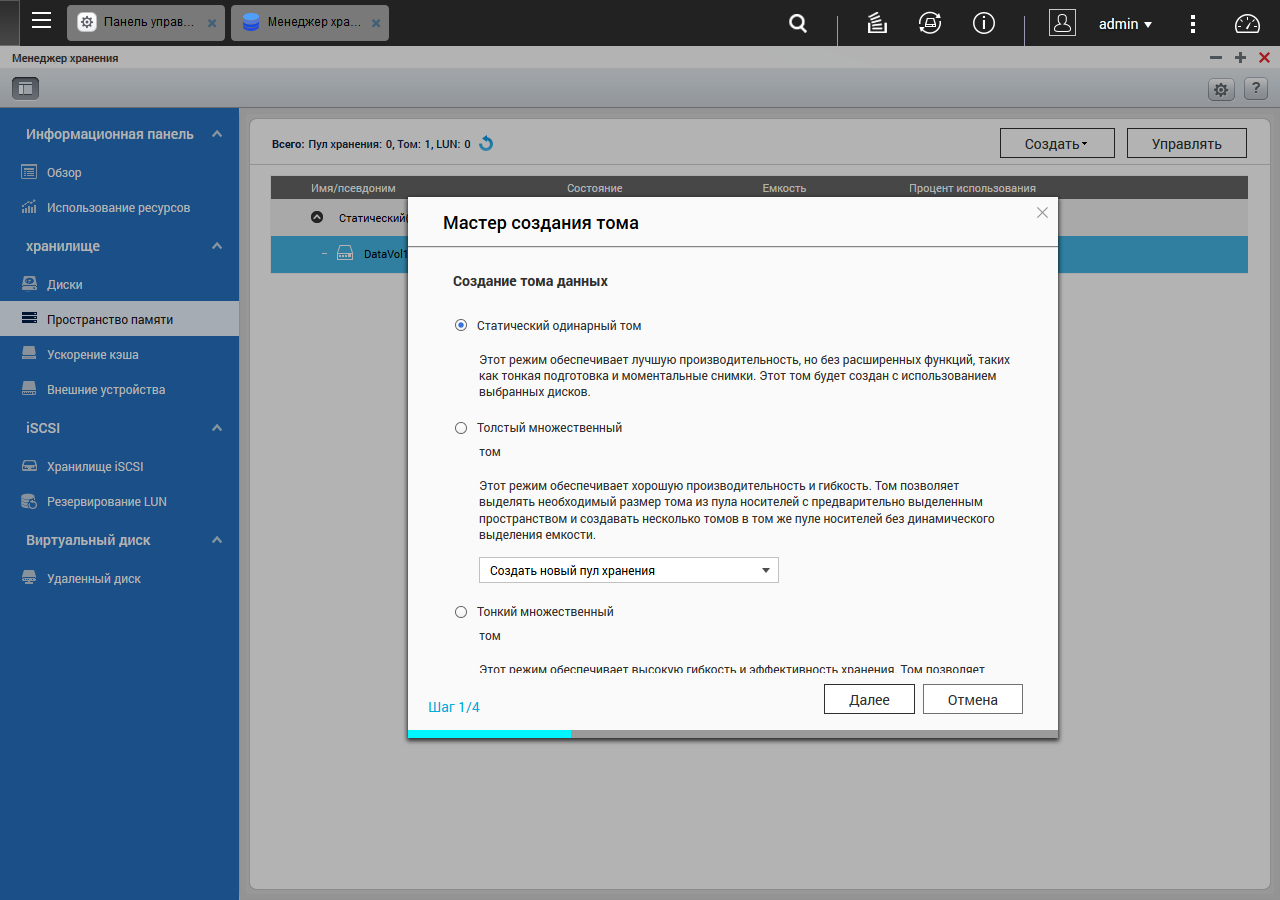This screenshot has height=900, width=1280.
Task: Open the info notifications icon
Action: pyautogui.click(x=984, y=23)
